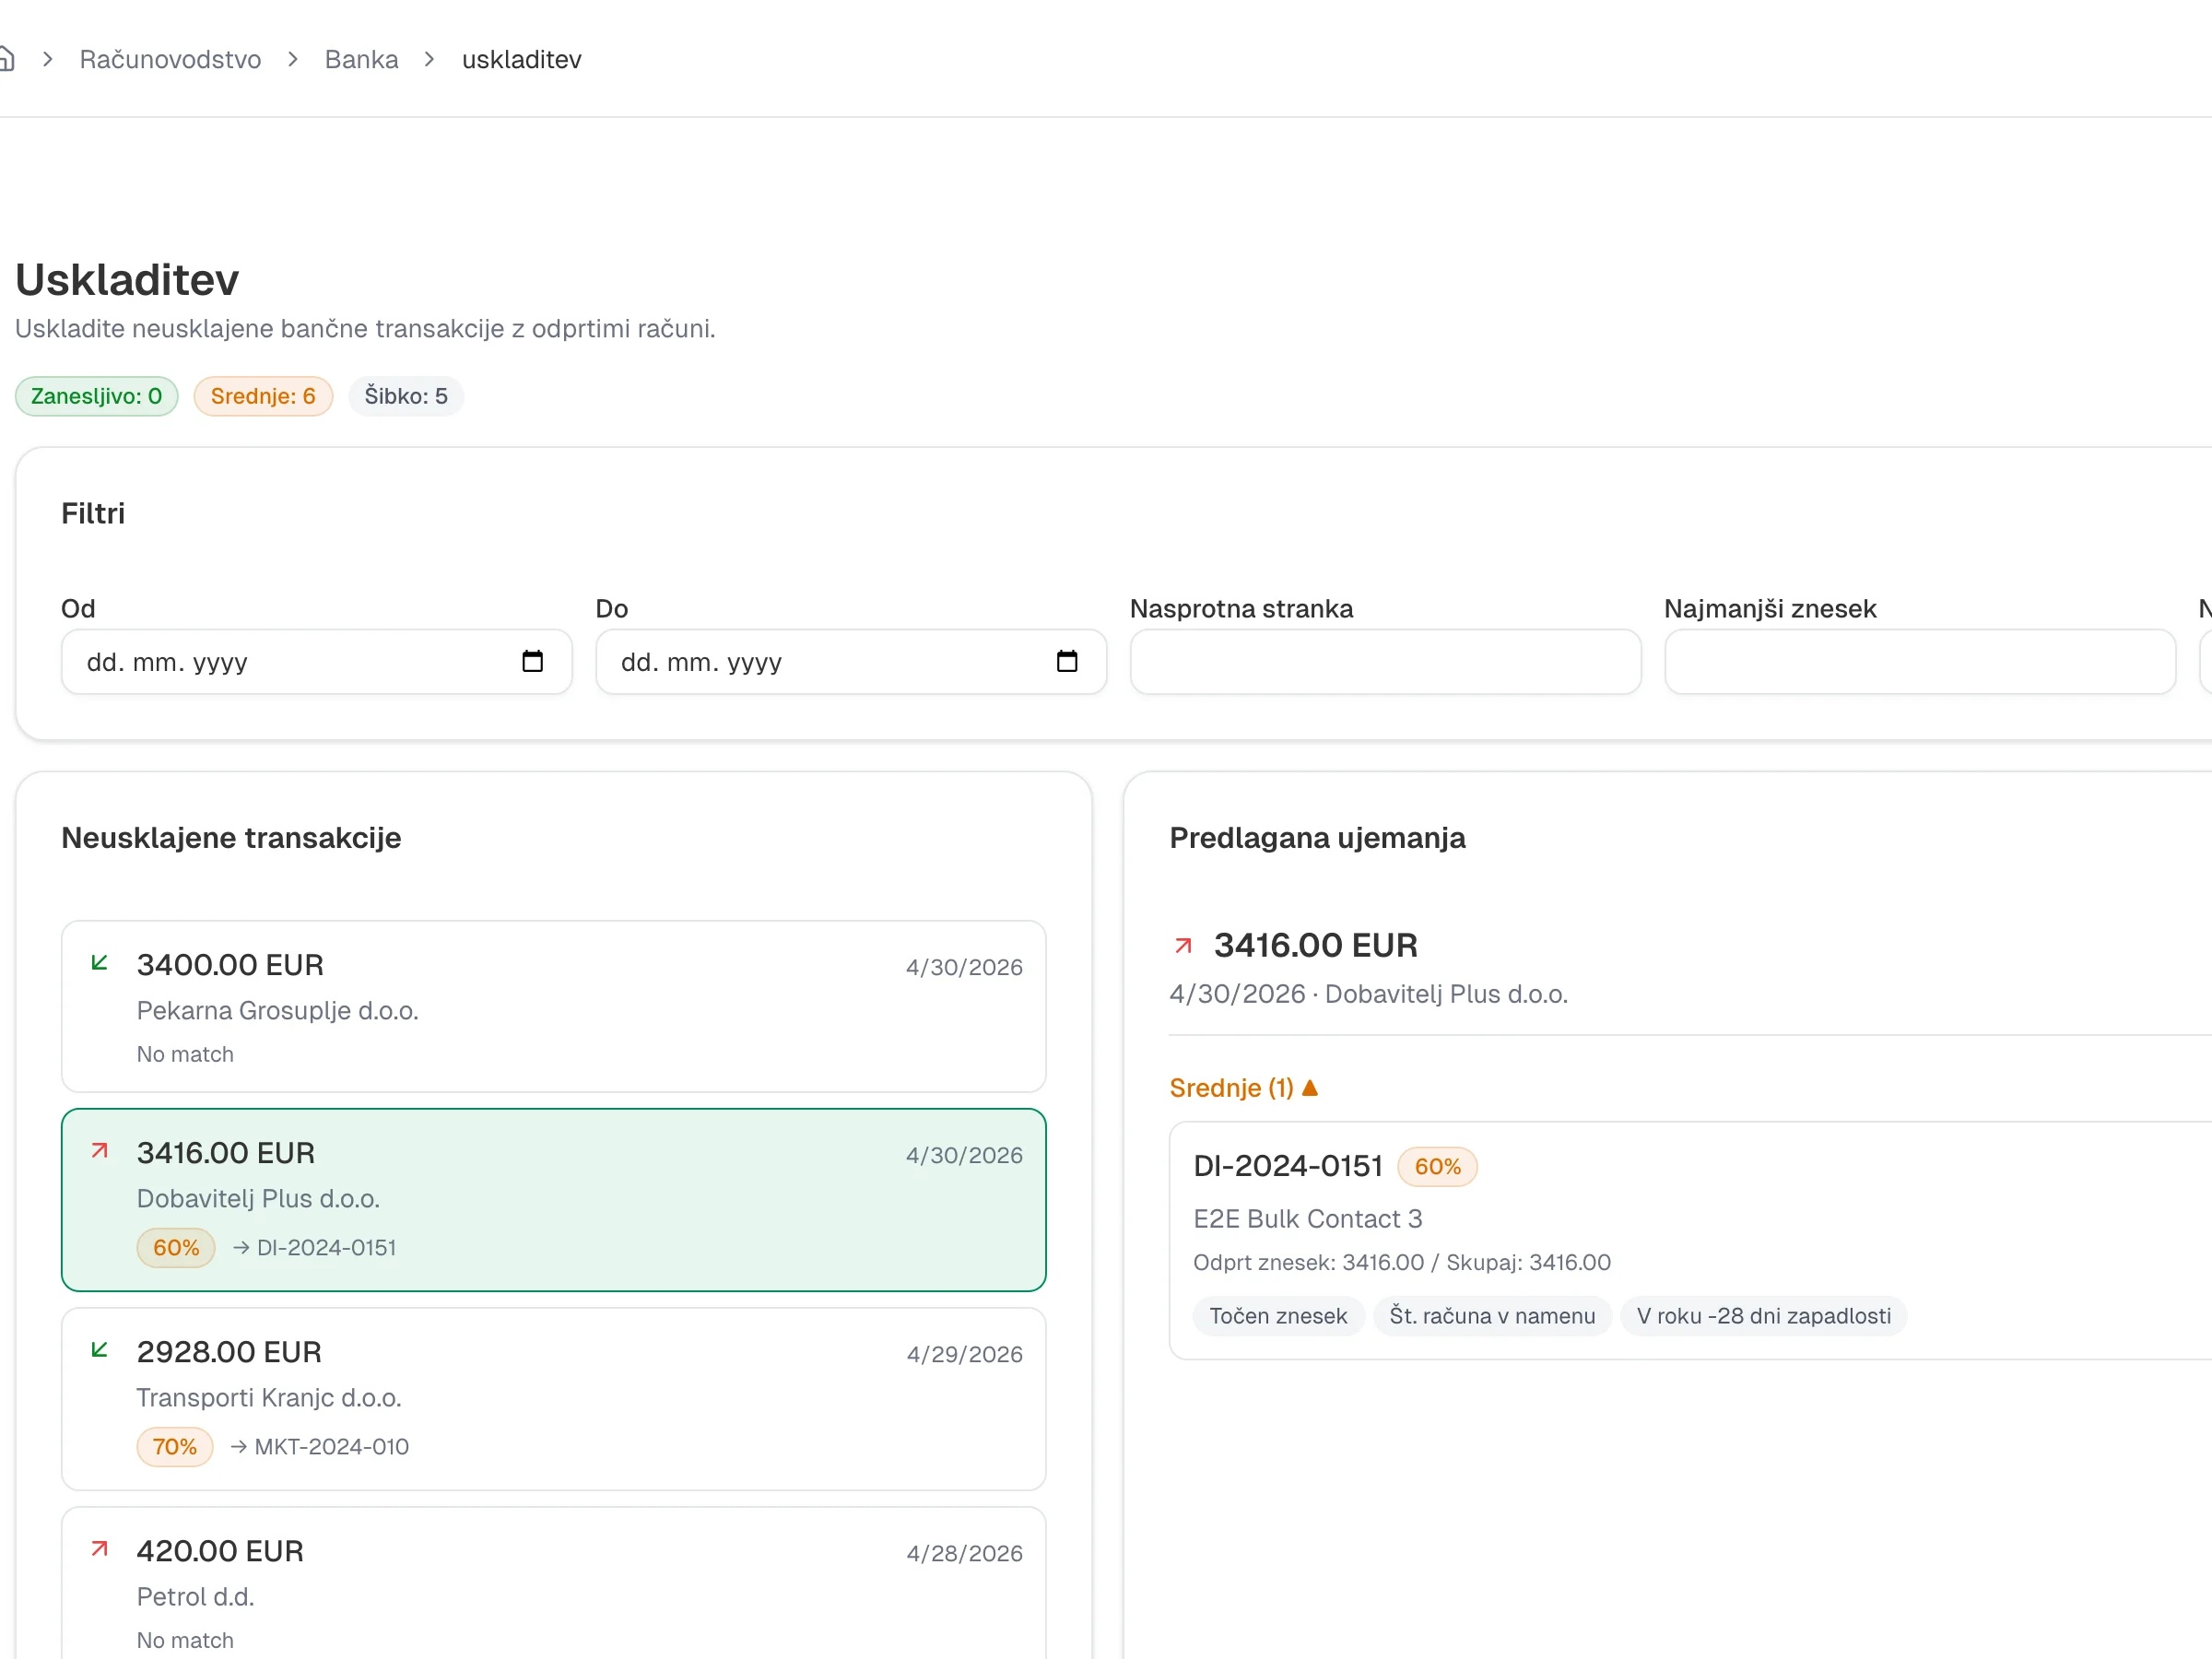This screenshot has height=1659, width=2212.
Task: Click the Neusklajene transakcije heading
Action: tap(231, 837)
